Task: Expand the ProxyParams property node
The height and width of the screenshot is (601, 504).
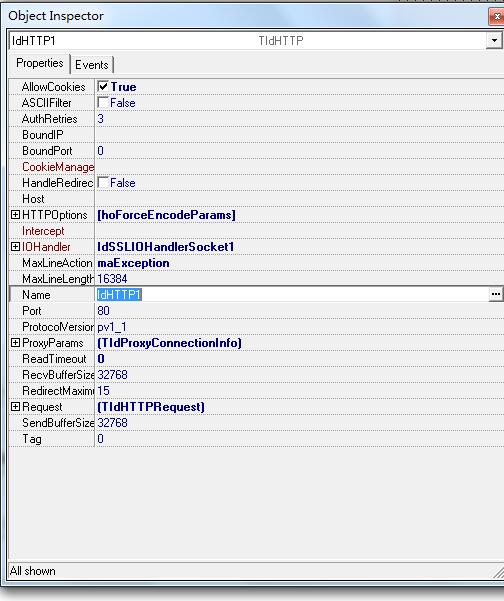Action: (15, 343)
